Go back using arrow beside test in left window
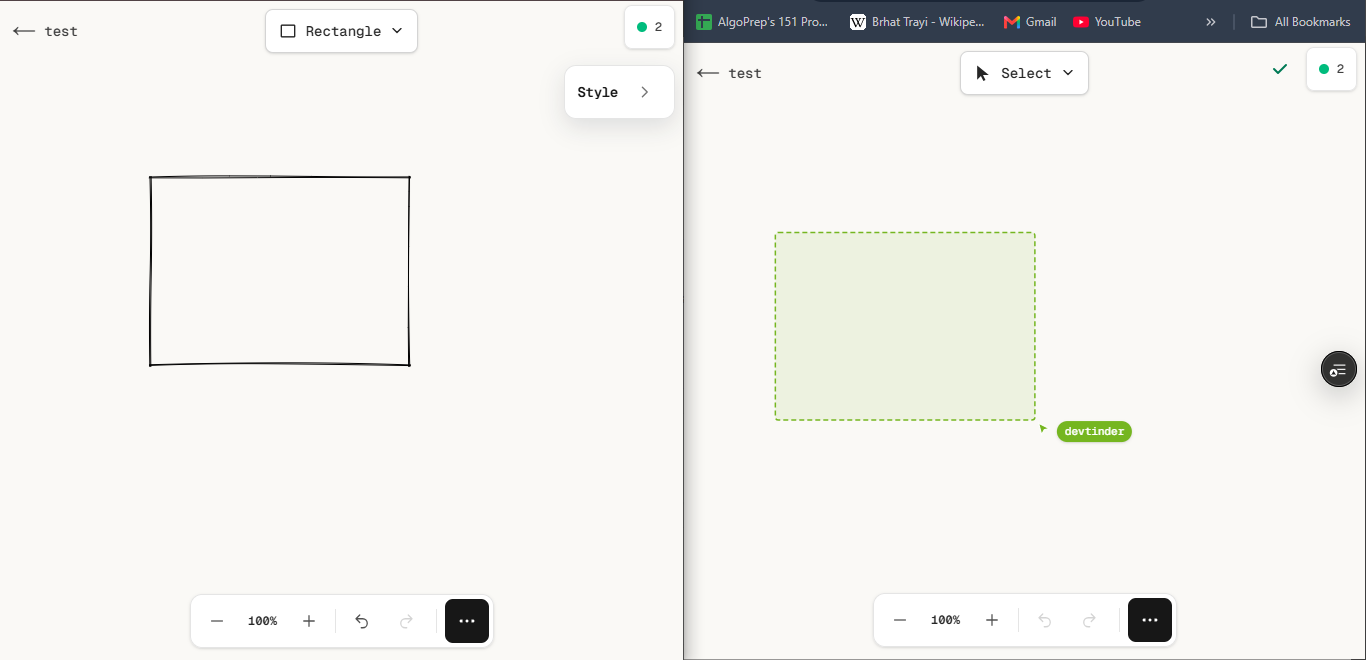This screenshot has width=1366, height=660. (x=24, y=31)
